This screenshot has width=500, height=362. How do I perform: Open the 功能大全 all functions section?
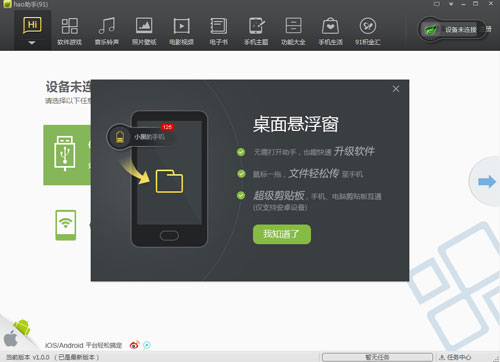point(293,31)
